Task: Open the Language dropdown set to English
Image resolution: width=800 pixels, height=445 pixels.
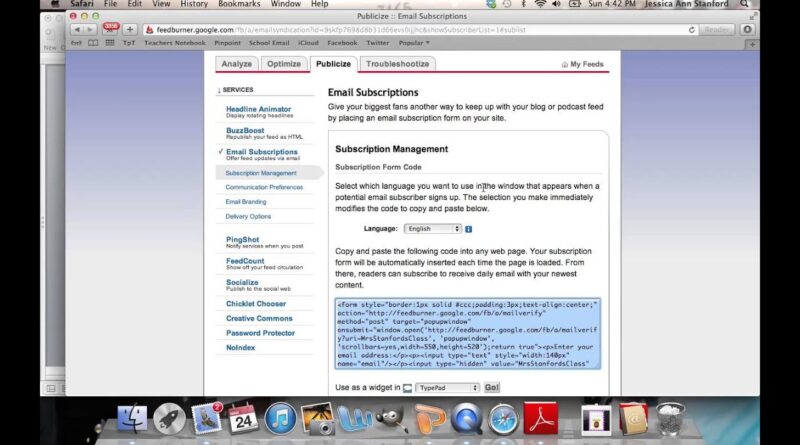Action: click(x=433, y=229)
